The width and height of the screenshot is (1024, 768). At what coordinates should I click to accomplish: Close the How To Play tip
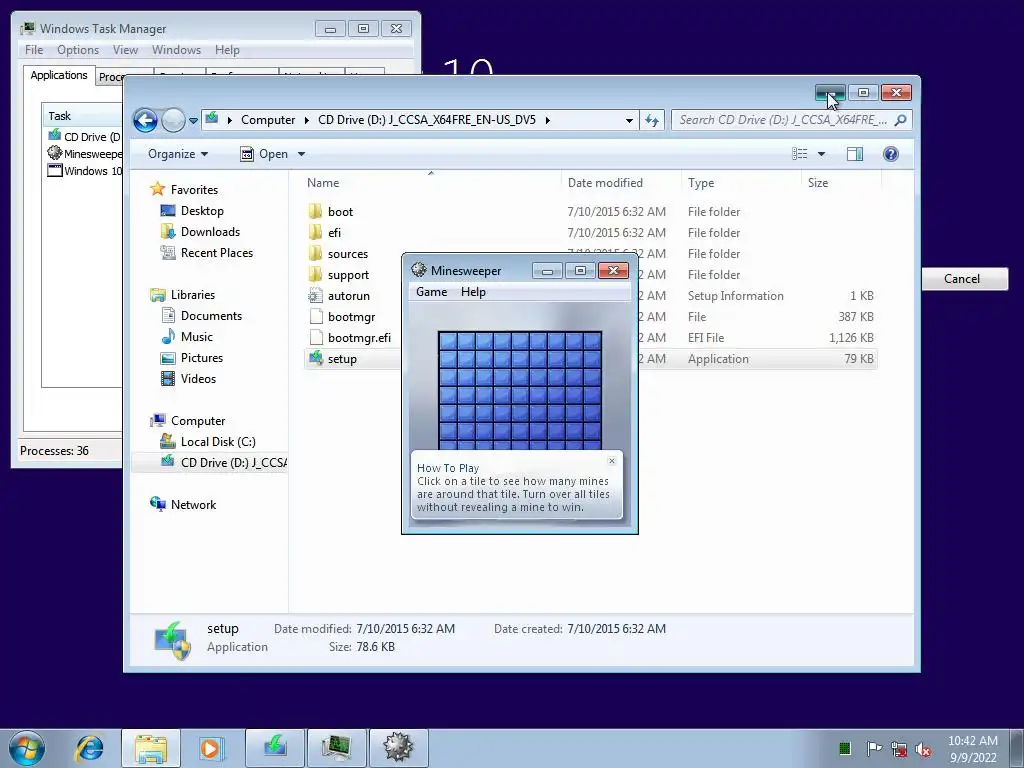(x=612, y=461)
